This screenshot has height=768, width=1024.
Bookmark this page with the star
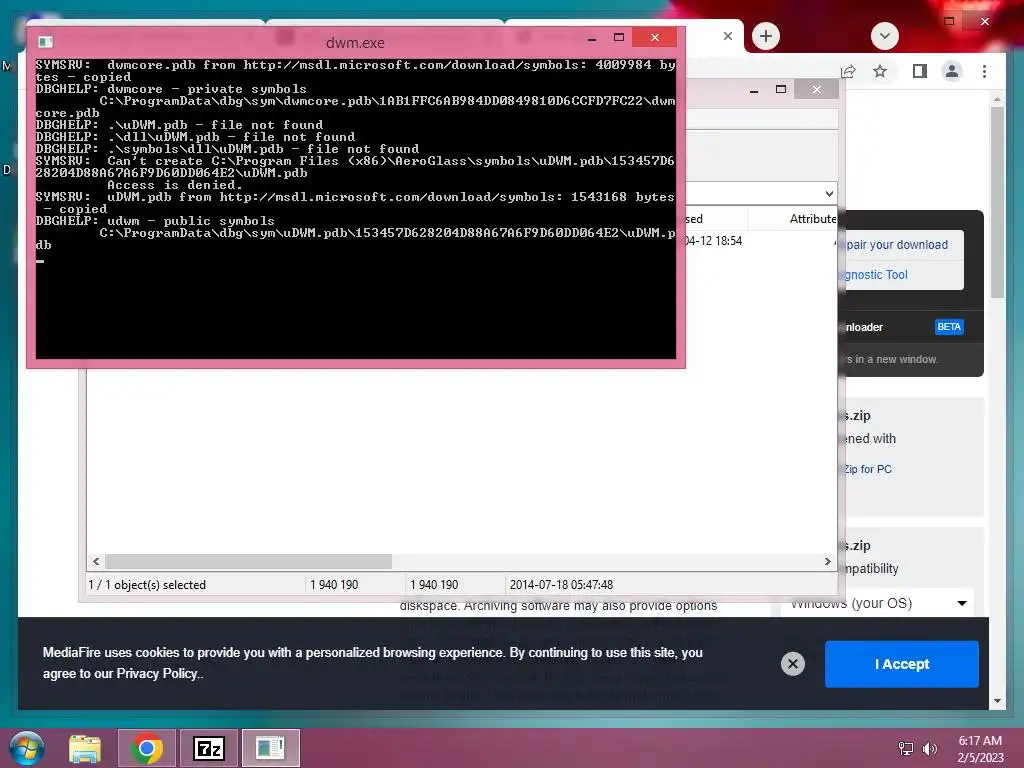(x=880, y=71)
